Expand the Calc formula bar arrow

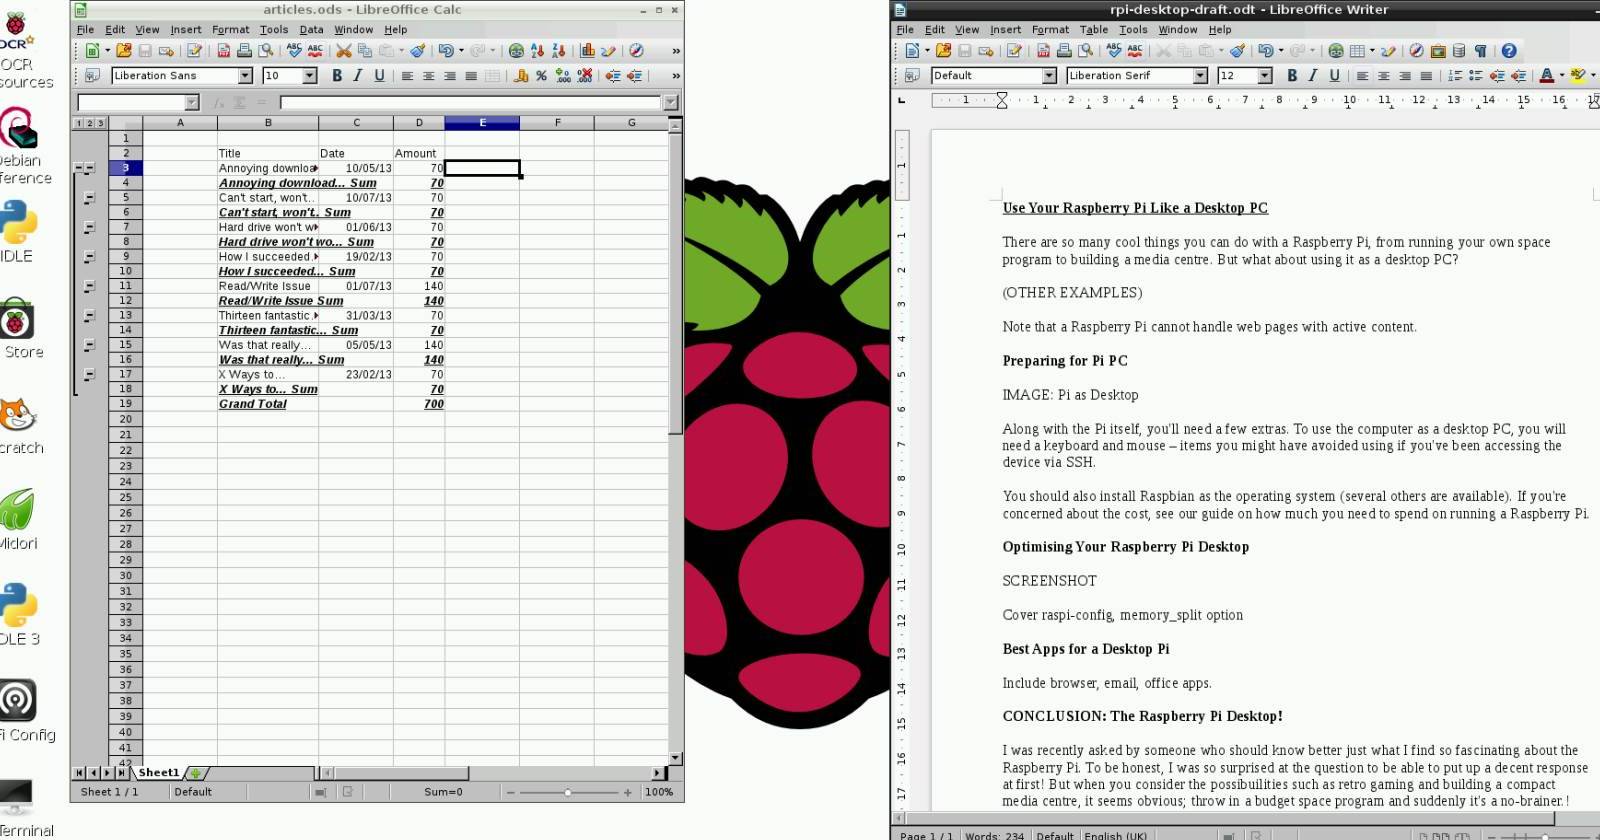click(671, 102)
